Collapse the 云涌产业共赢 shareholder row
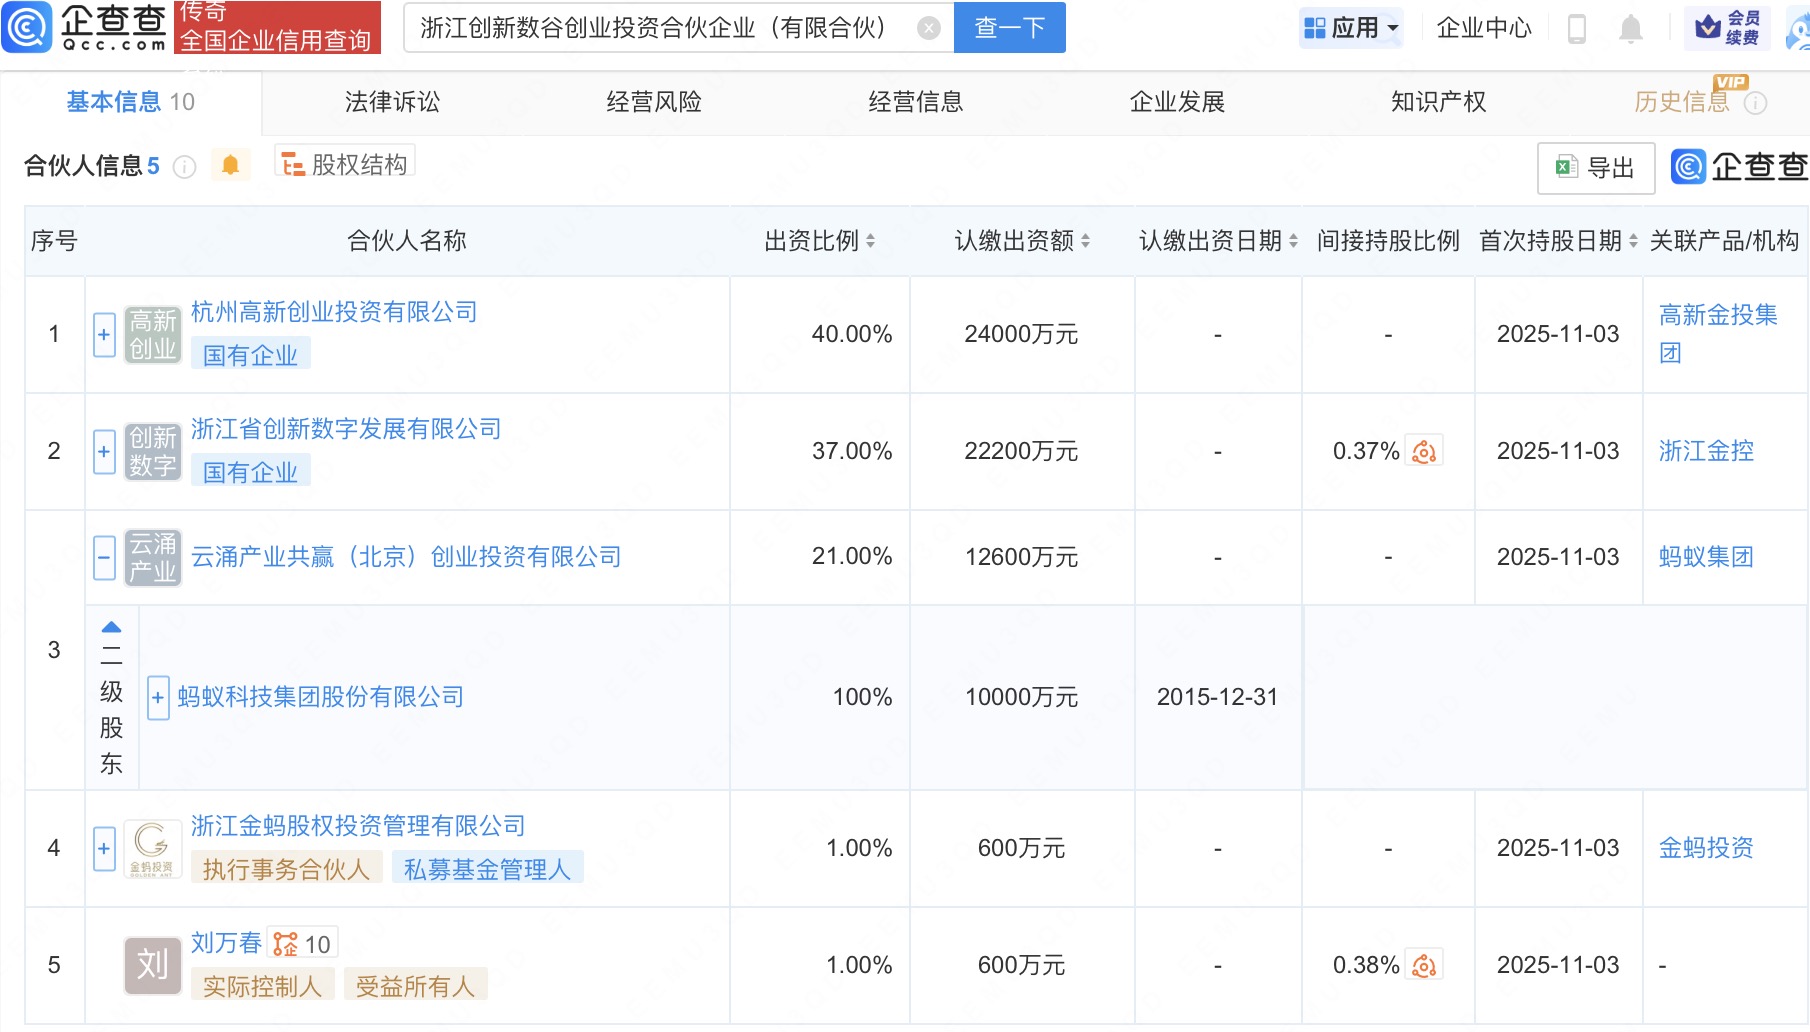This screenshot has height=1032, width=1810. point(104,557)
